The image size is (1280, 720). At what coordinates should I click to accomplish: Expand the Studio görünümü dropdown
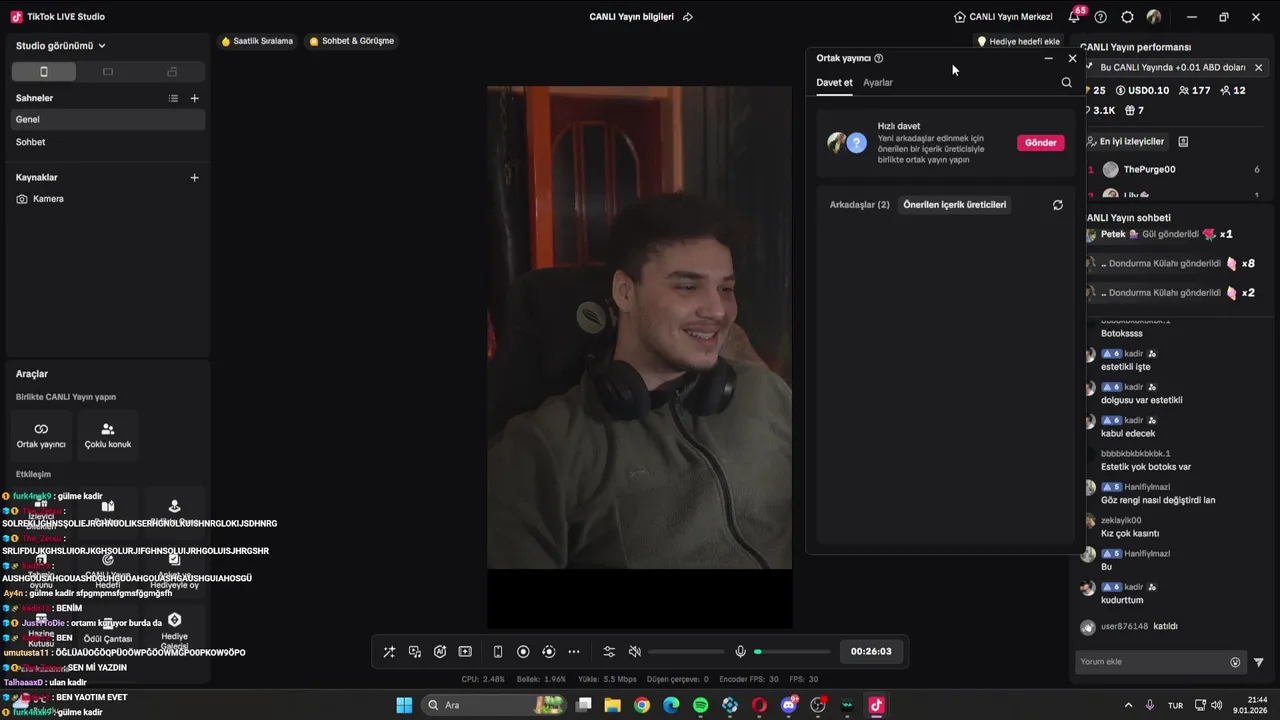click(x=61, y=46)
